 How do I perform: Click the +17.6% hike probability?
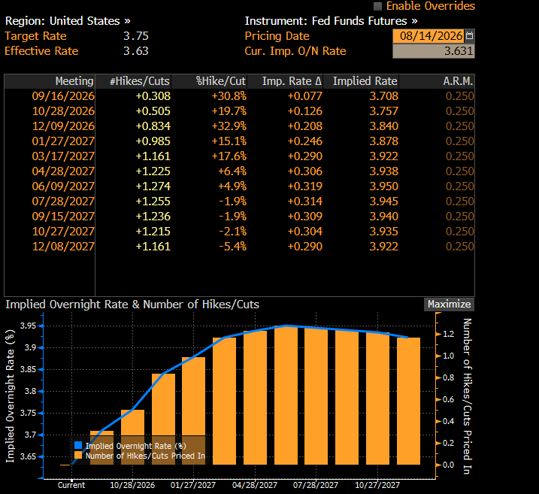coord(229,156)
